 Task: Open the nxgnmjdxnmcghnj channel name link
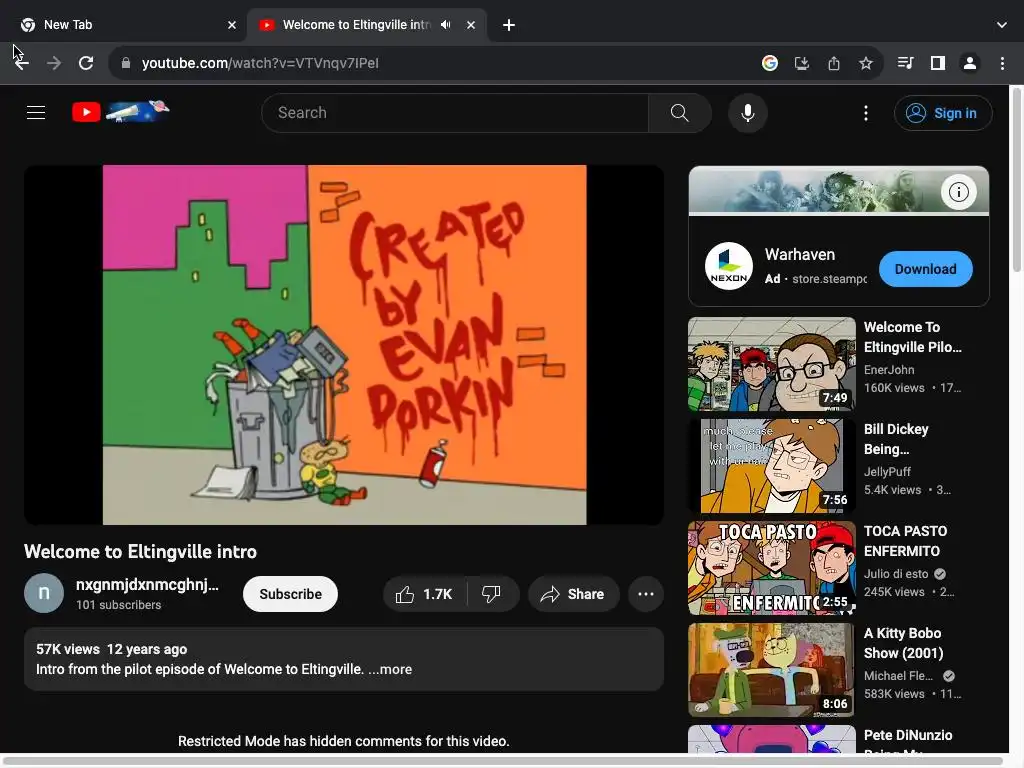[x=147, y=584]
